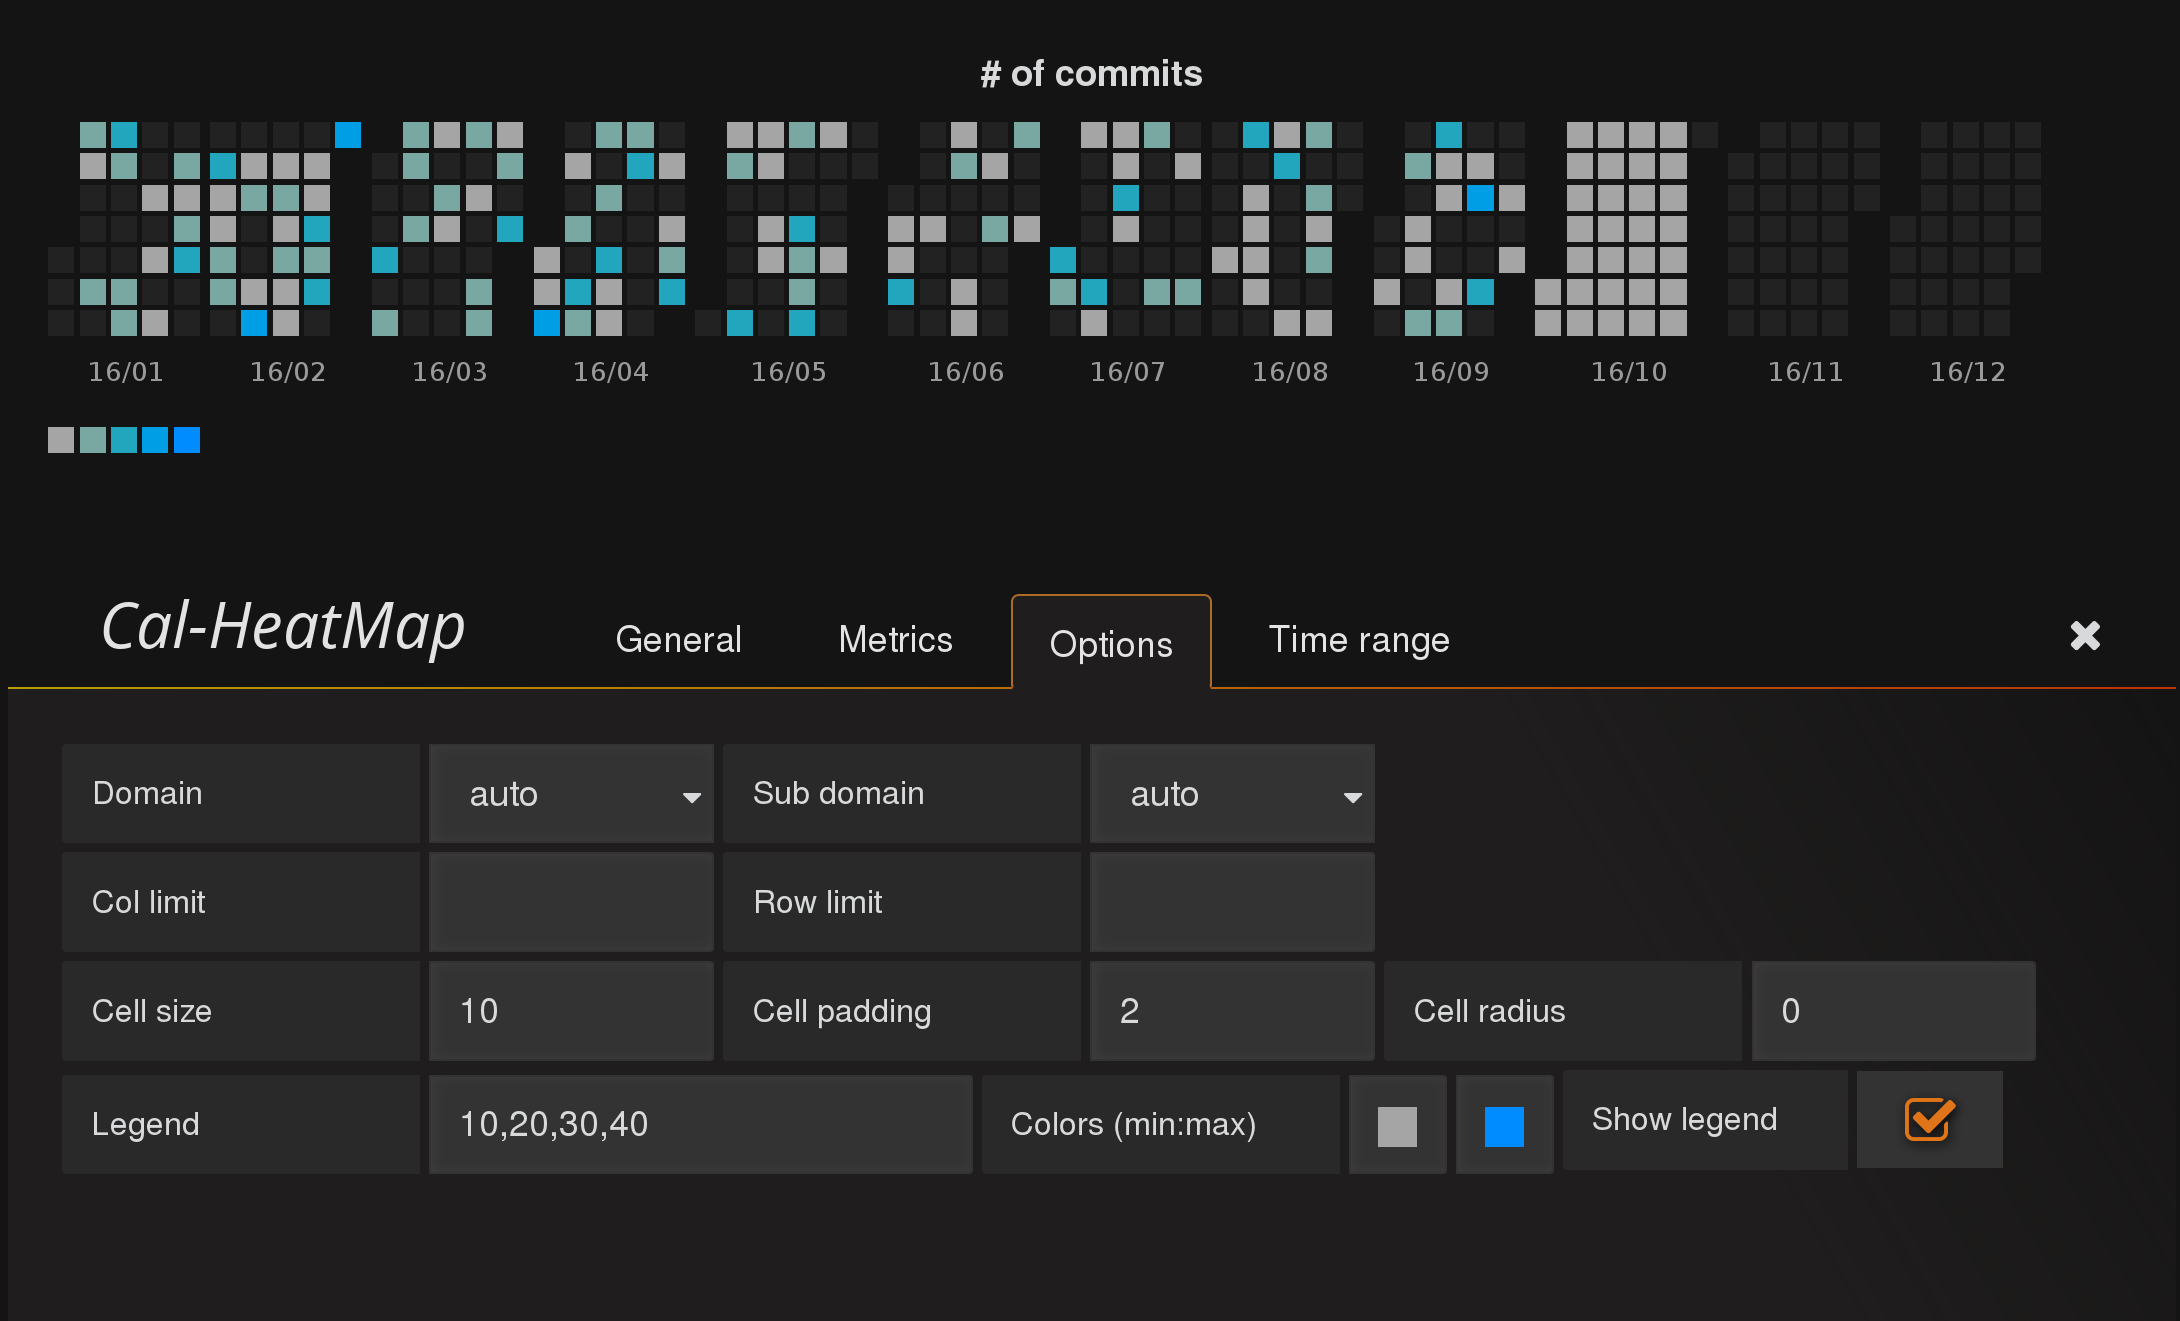2180x1321 pixels.
Task: Click the Cell padding field showing 2
Action: pos(1232,1011)
